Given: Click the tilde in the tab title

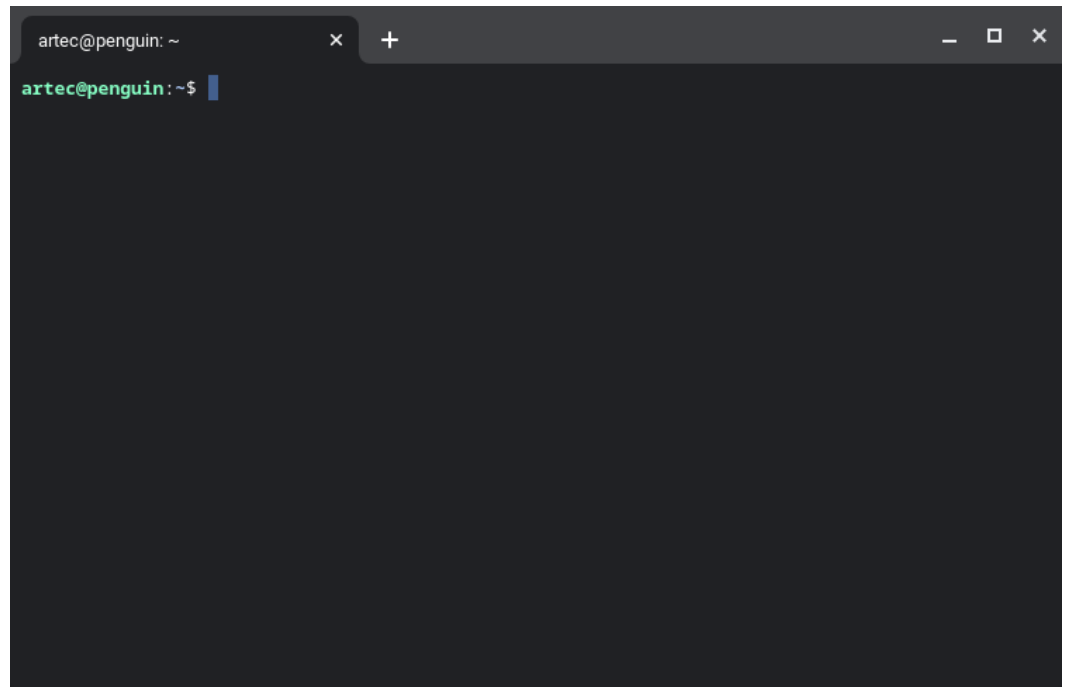Looking at the screenshot, I should 174,40.
